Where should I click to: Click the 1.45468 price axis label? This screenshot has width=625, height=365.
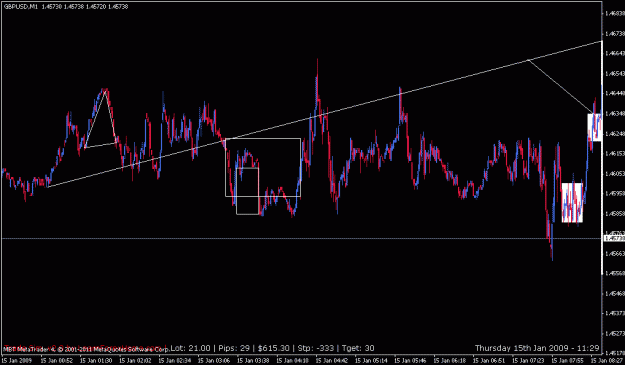[615, 293]
